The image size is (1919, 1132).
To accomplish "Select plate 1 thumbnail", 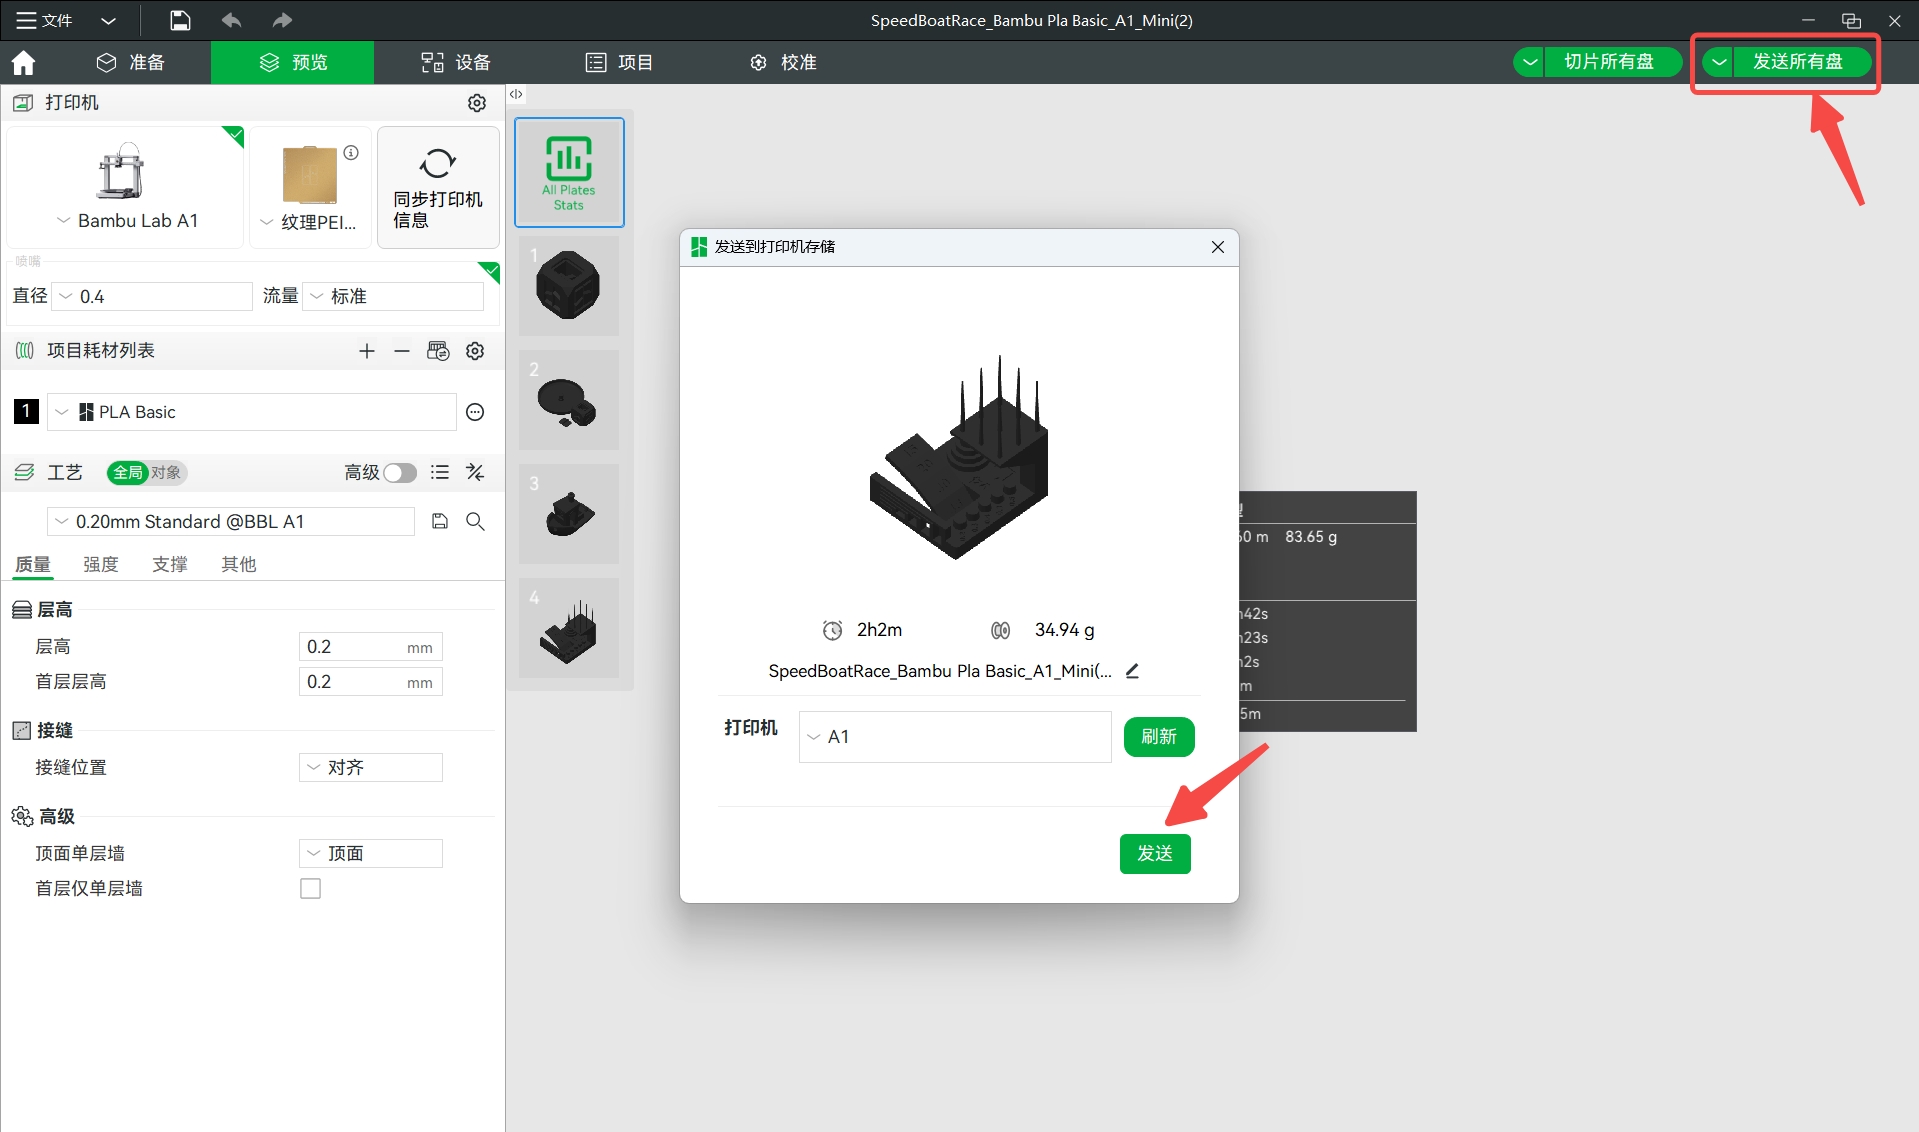I will pyautogui.click(x=569, y=287).
